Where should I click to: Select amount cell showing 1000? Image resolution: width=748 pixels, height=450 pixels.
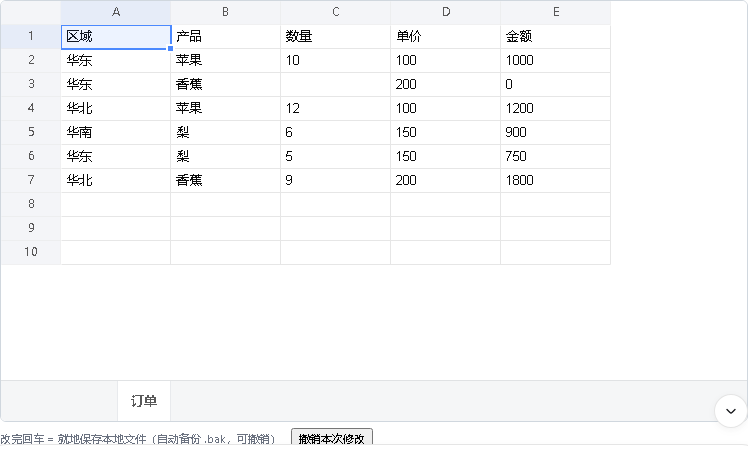click(556, 60)
